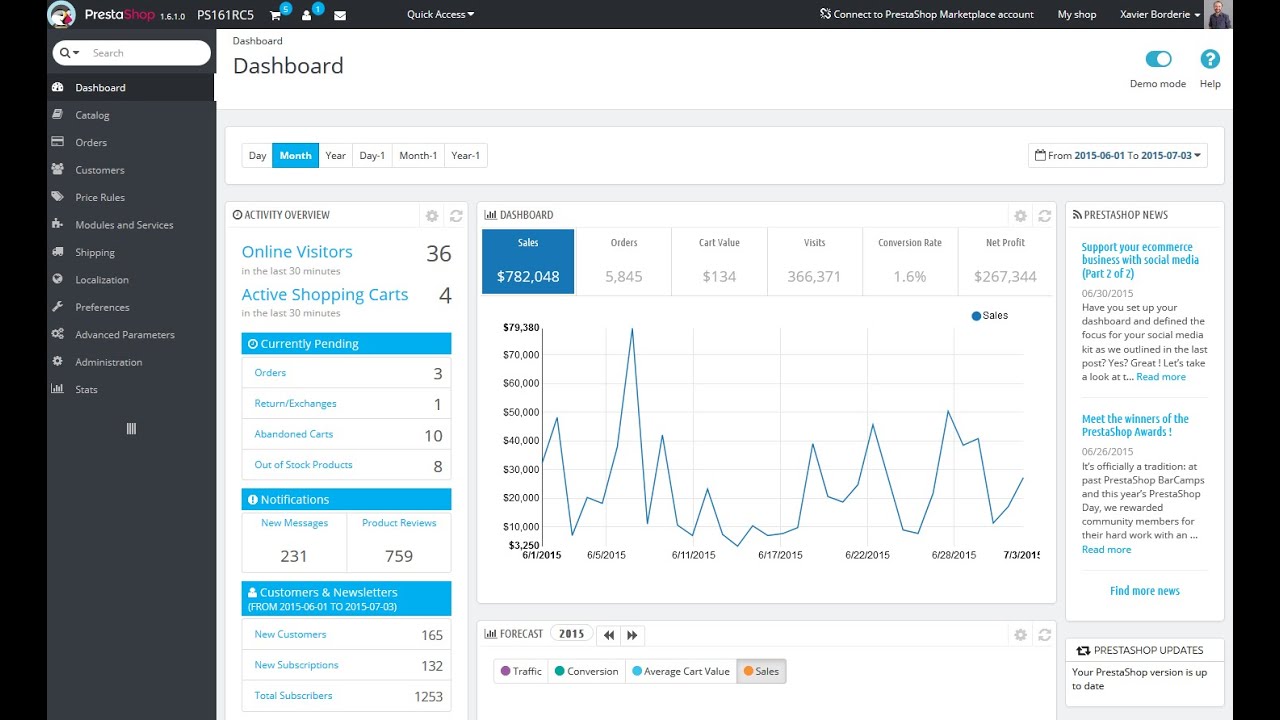Image resolution: width=1280 pixels, height=720 pixels.
Task: Click the forecast rewind arrows icon
Action: tap(608, 635)
